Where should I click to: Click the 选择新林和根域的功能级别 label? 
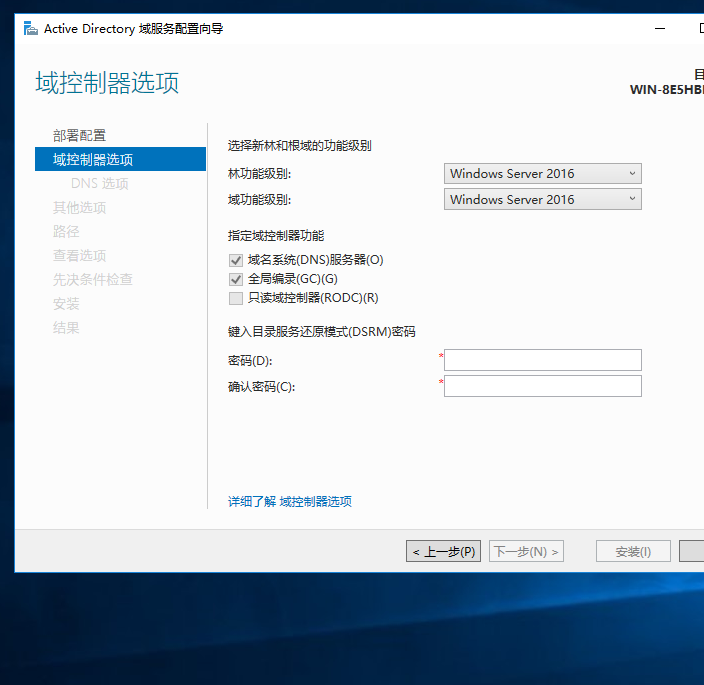coord(299,146)
